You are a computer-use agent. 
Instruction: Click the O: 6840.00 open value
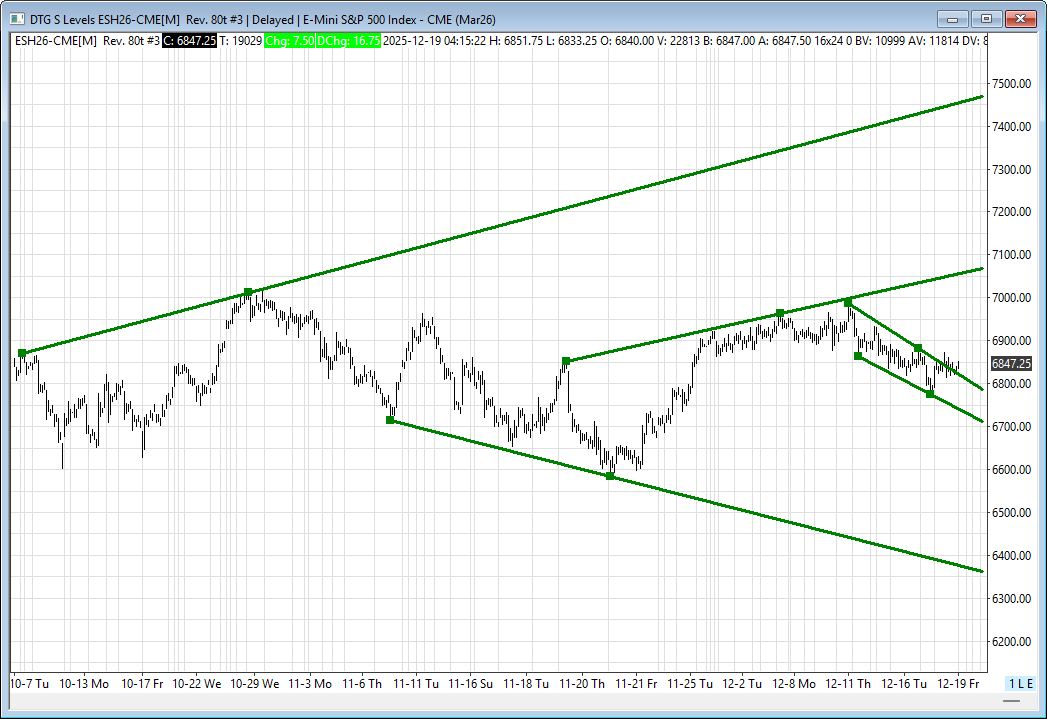tap(627, 41)
